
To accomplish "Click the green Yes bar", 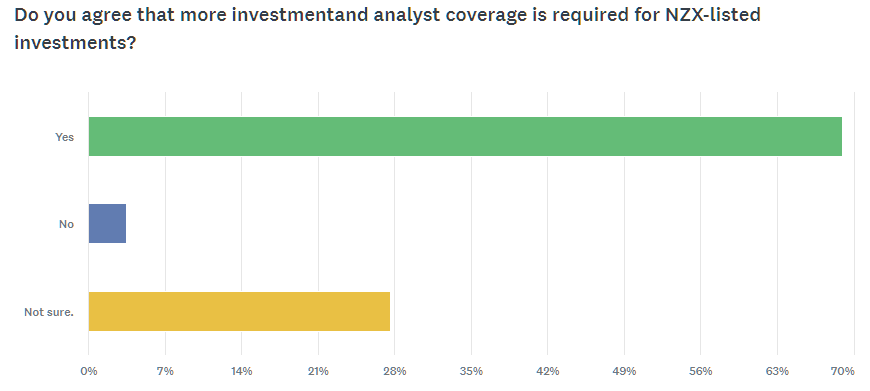I will pos(465,136).
